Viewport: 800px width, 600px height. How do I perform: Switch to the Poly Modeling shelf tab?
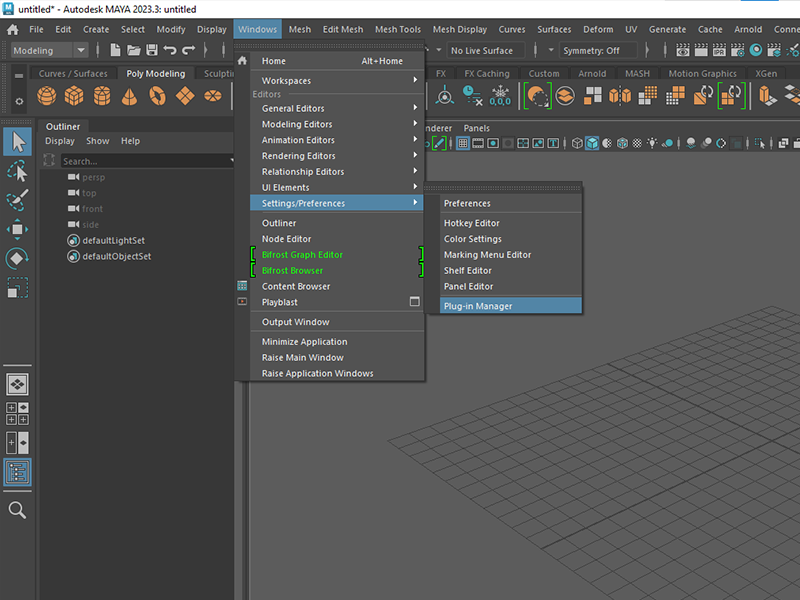click(156, 73)
